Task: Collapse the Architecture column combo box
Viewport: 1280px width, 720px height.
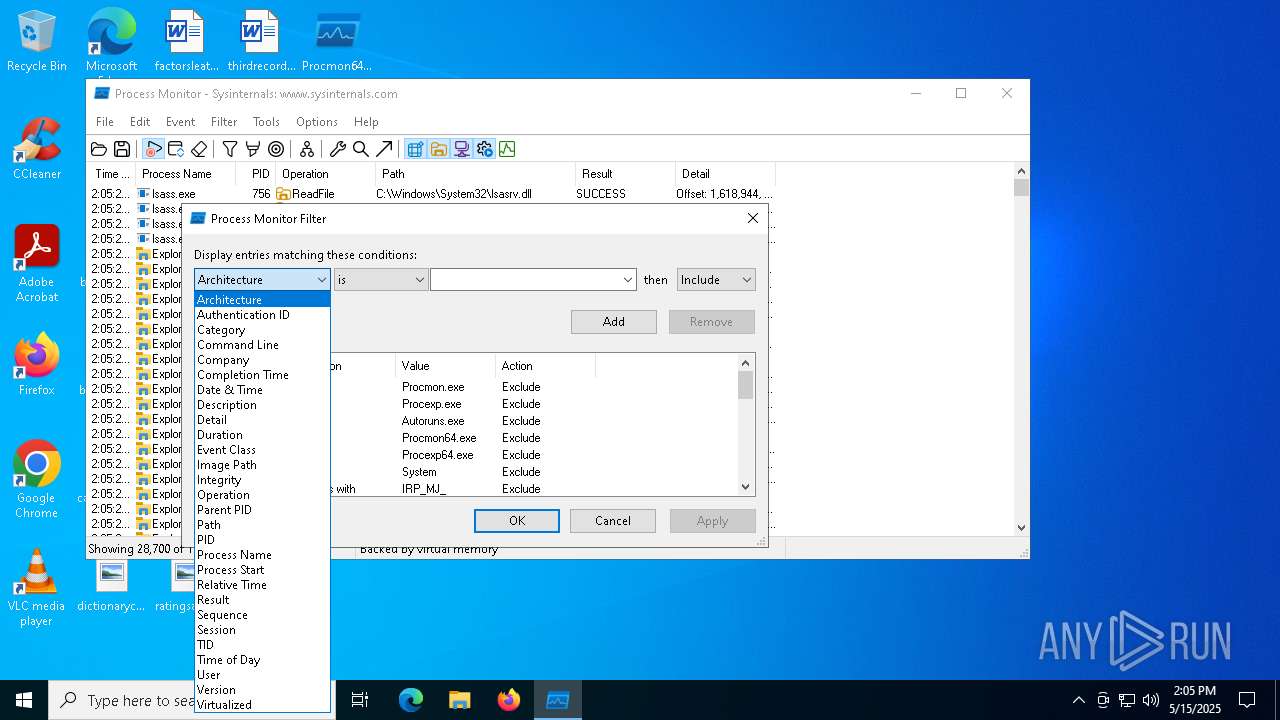Action: pos(321,280)
